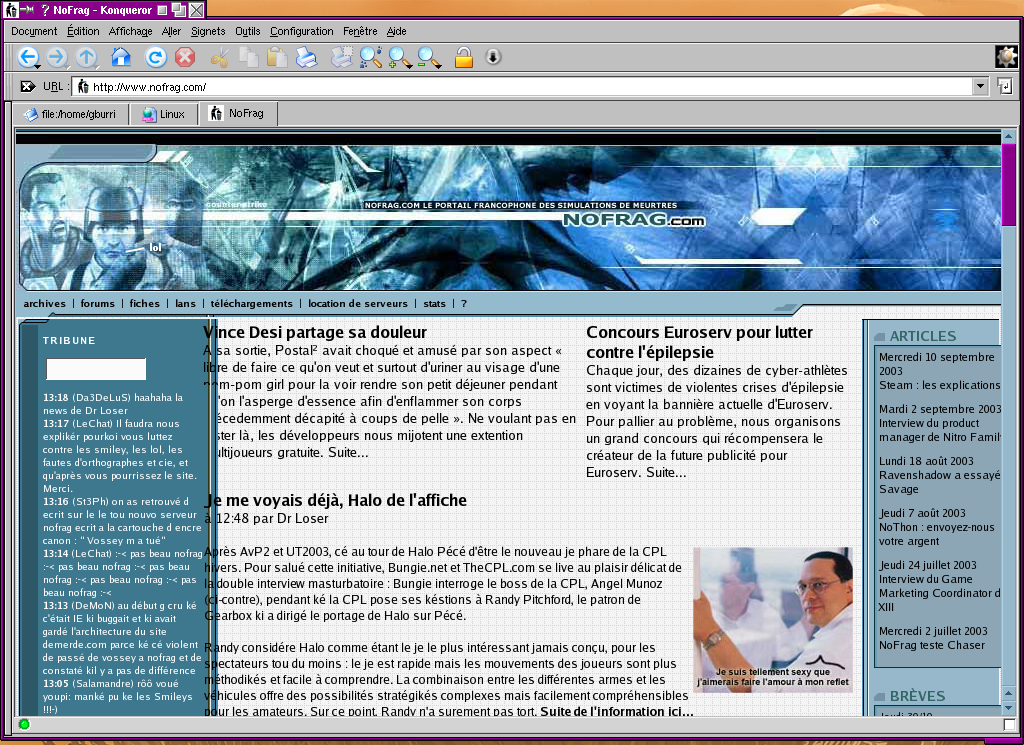Image resolution: width=1024 pixels, height=745 pixels.
Task: Click the Go button beside the URL field
Action: (x=1005, y=86)
